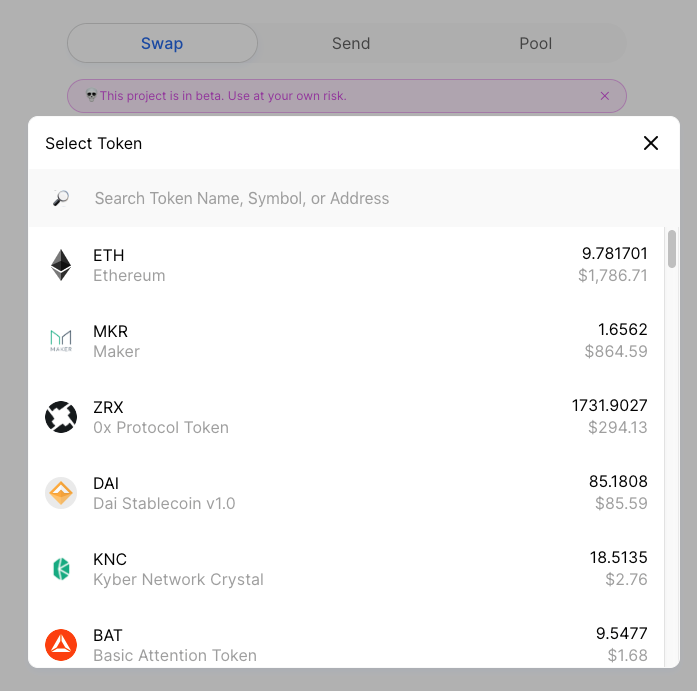Image resolution: width=697 pixels, height=691 pixels.
Task: Choose ETH from the token list
Action: (x=109, y=256)
